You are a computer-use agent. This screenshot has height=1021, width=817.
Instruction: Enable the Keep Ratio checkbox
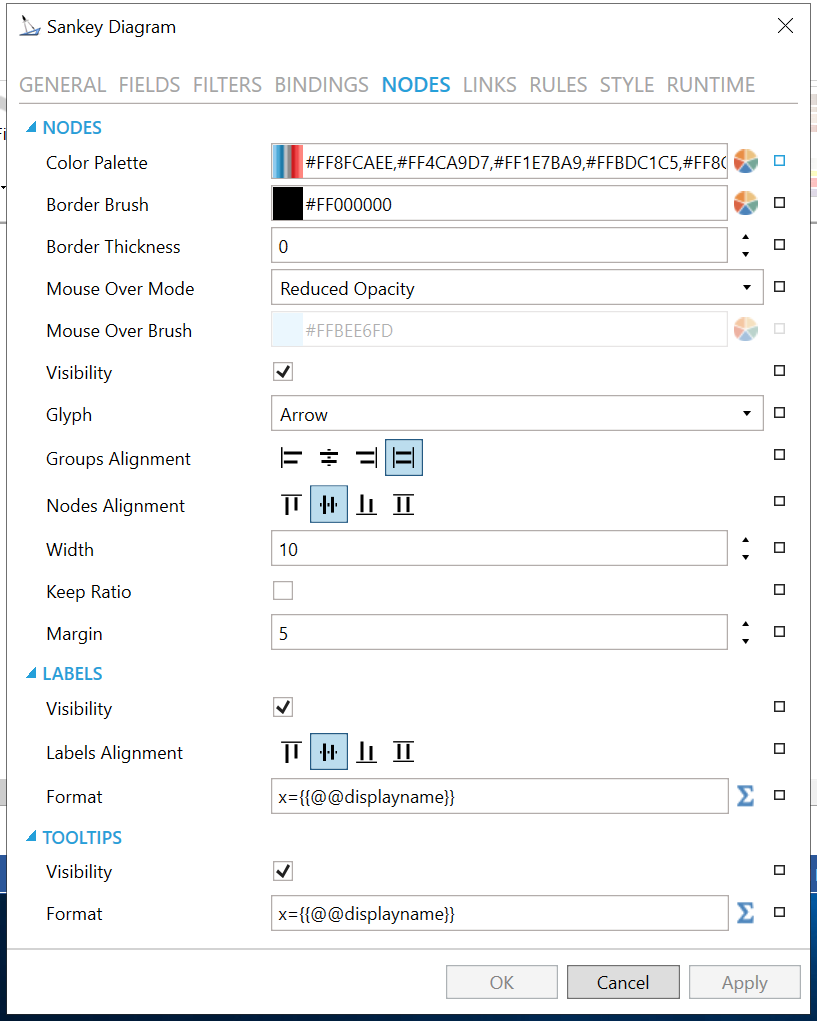[x=283, y=591]
